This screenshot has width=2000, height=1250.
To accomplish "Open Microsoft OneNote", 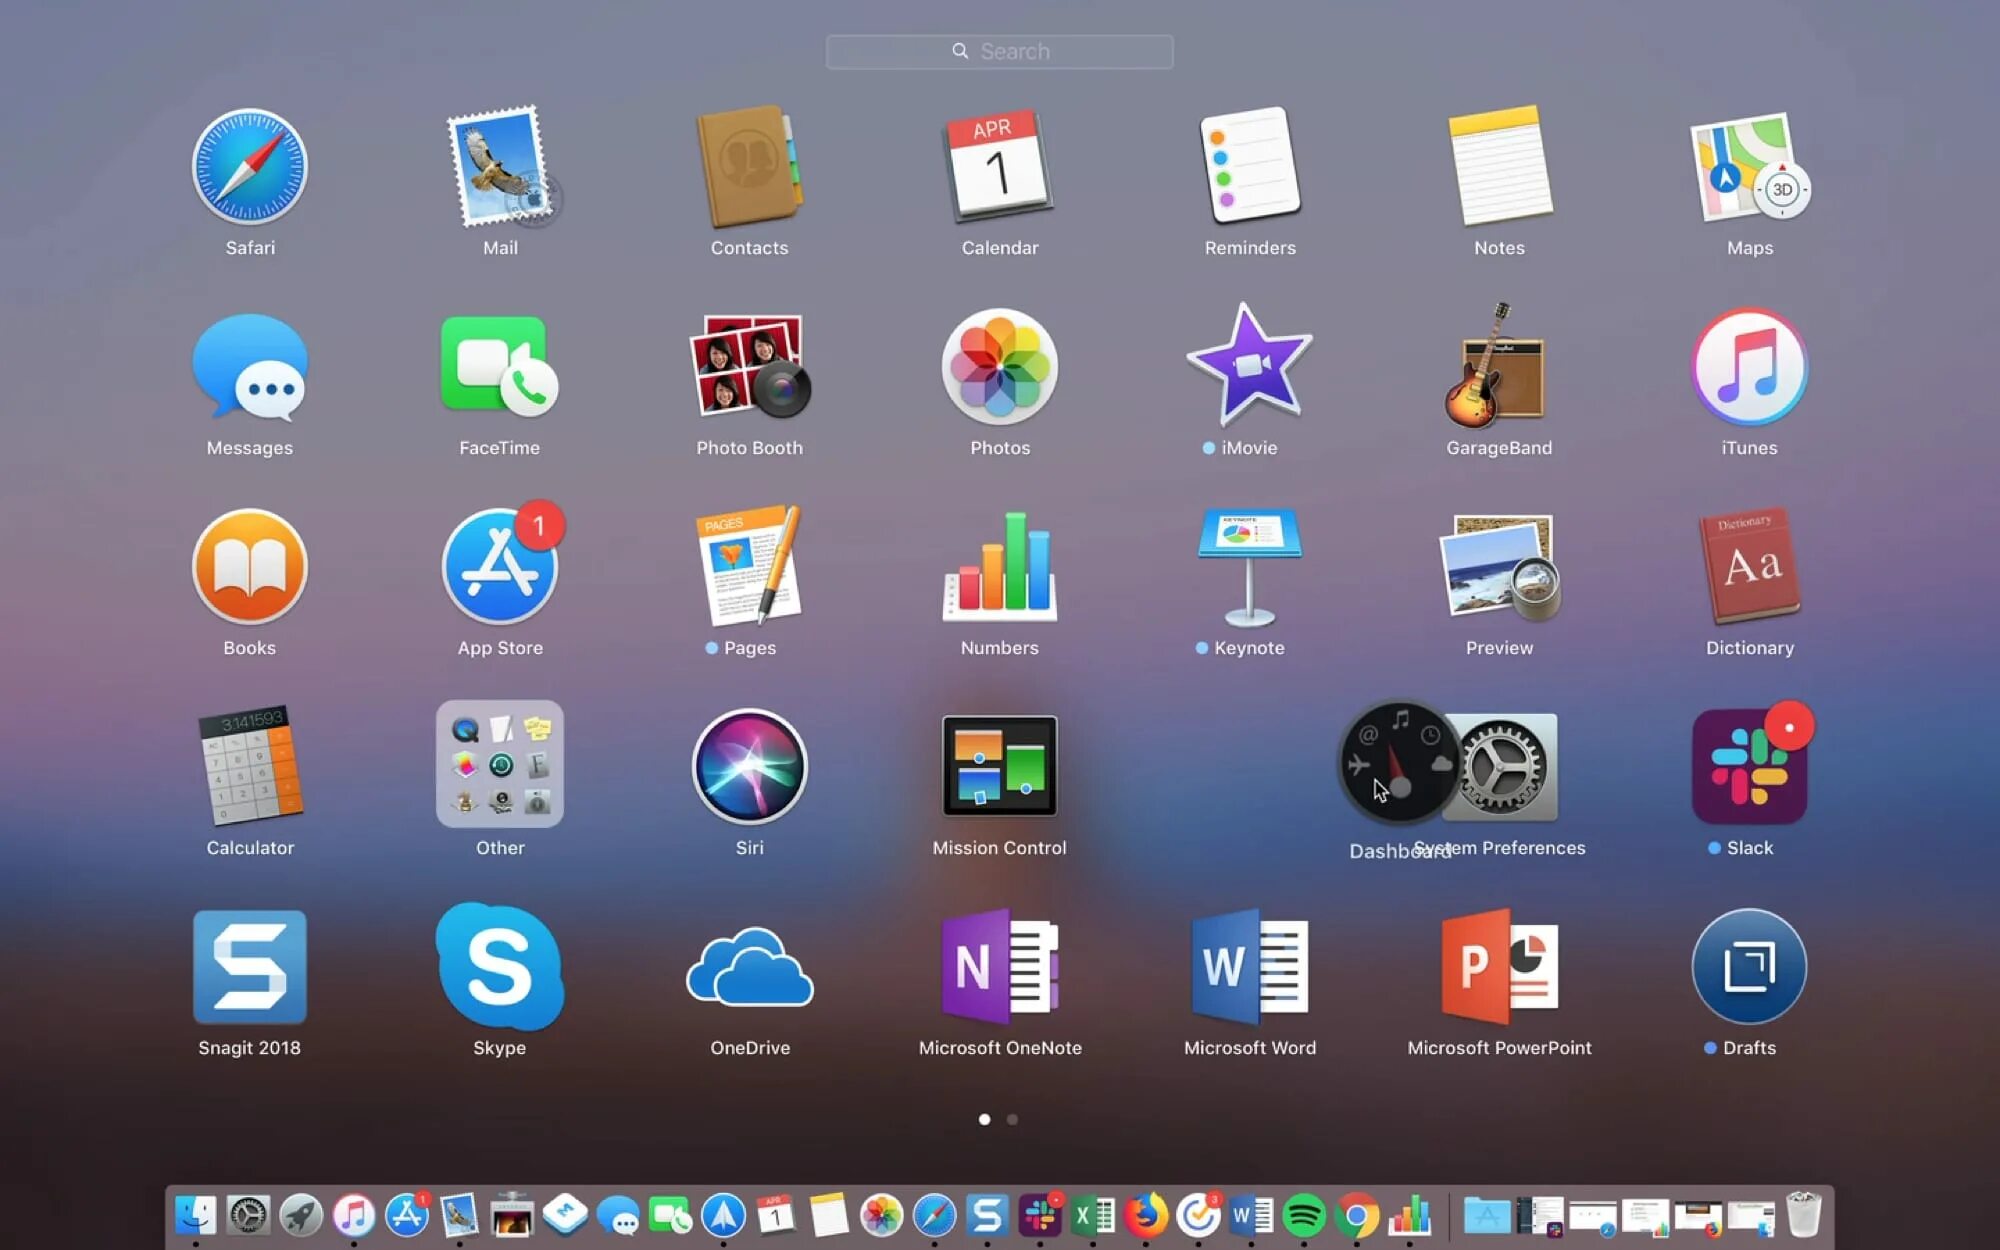I will [999, 967].
